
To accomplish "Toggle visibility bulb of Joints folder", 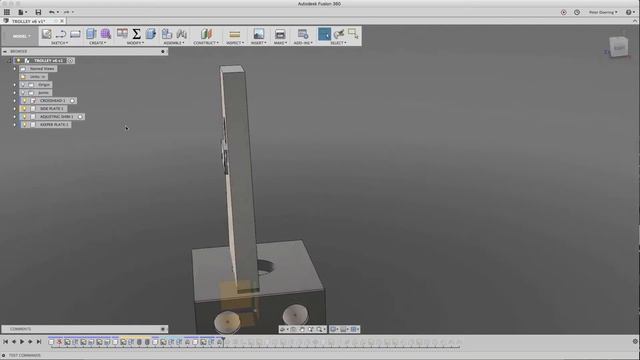I will coord(23,93).
